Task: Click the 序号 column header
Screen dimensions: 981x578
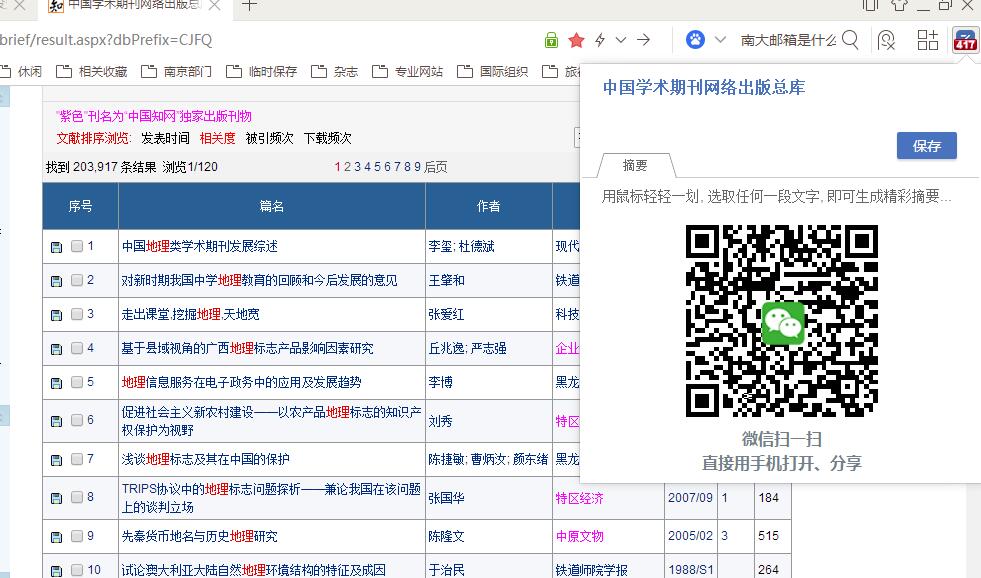Action: coord(80,206)
